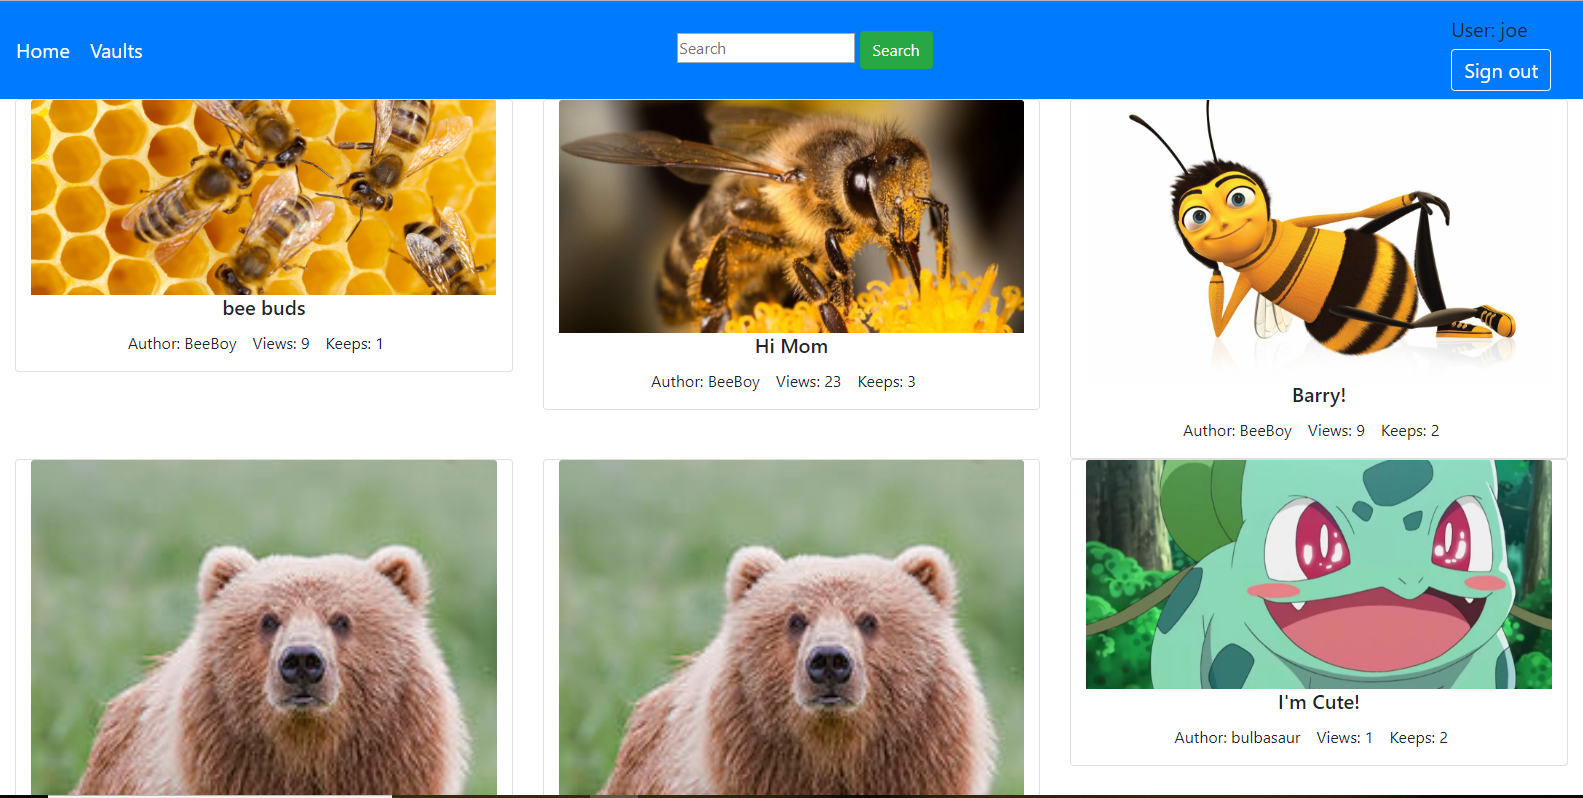Select the "Barry!" card title
1583x798 pixels.
(x=1319, y=395)
